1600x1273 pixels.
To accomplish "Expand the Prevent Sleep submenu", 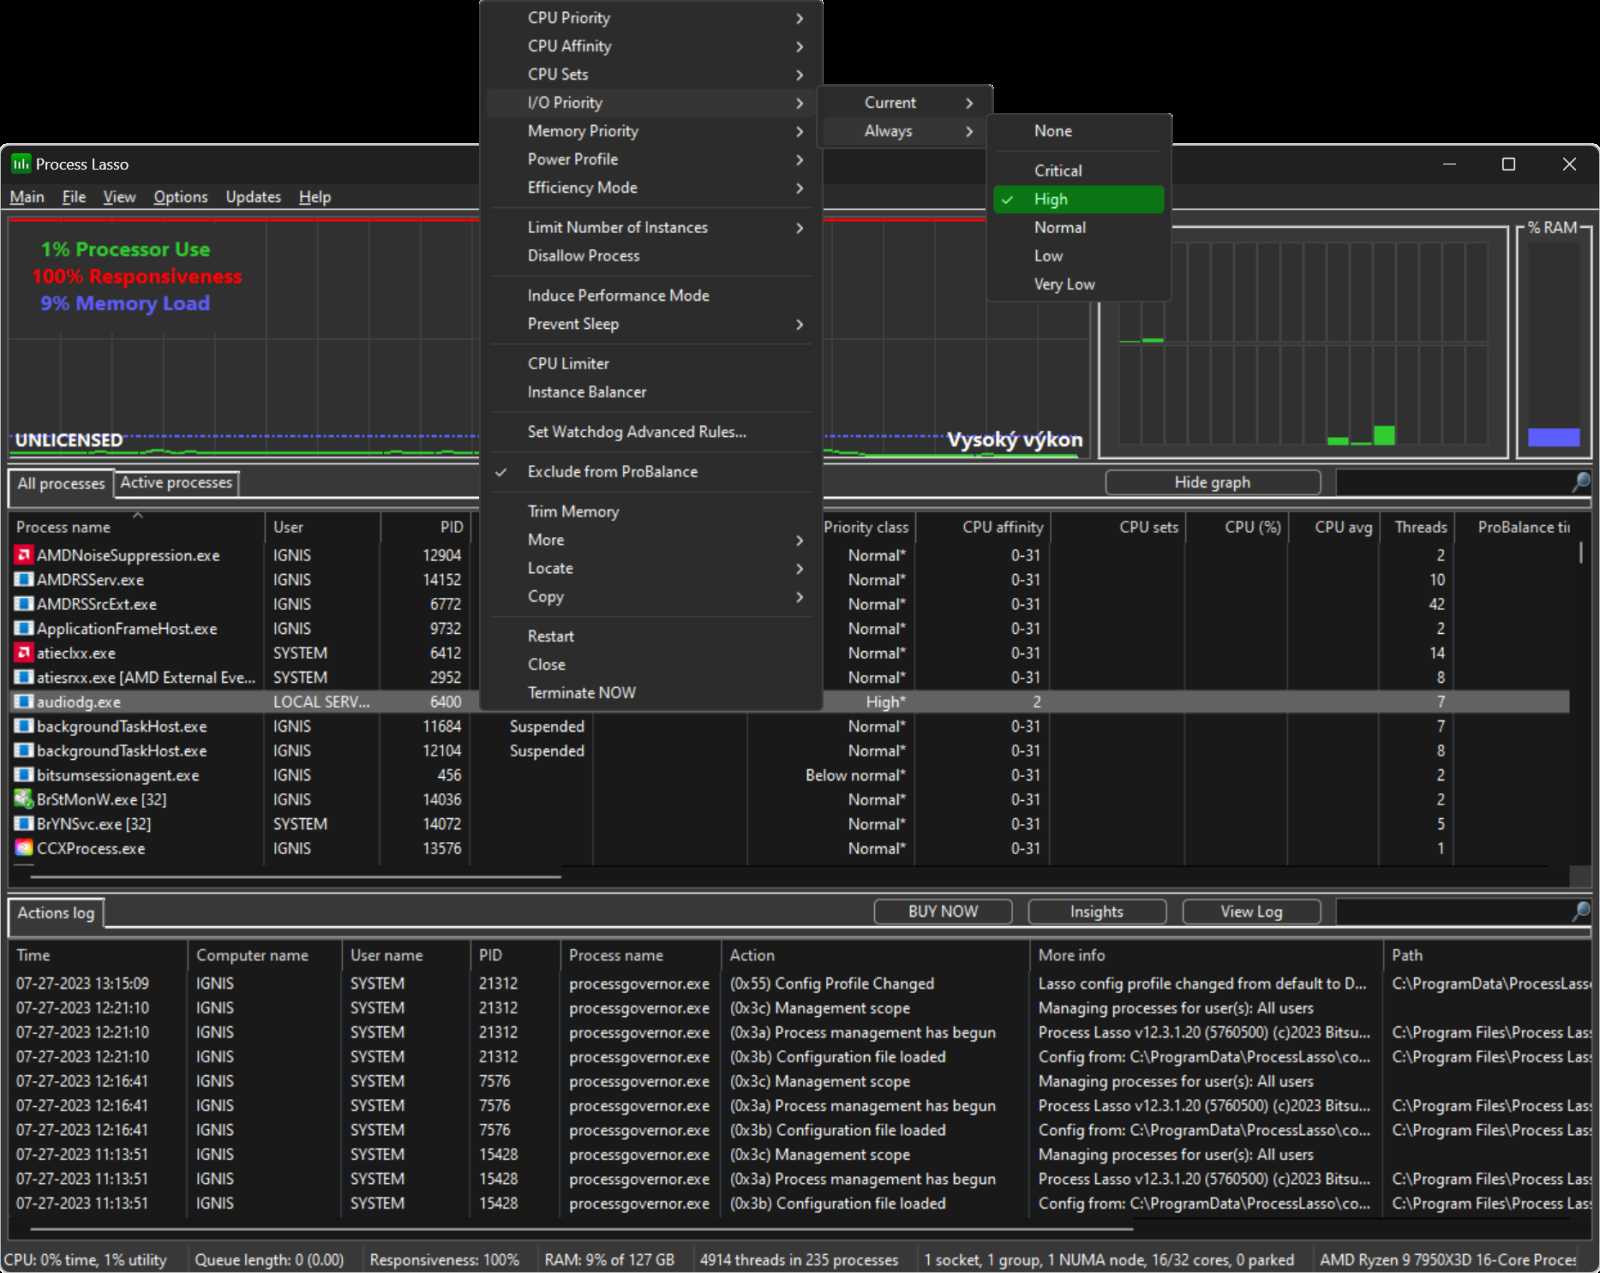I will tap(651, 324).
